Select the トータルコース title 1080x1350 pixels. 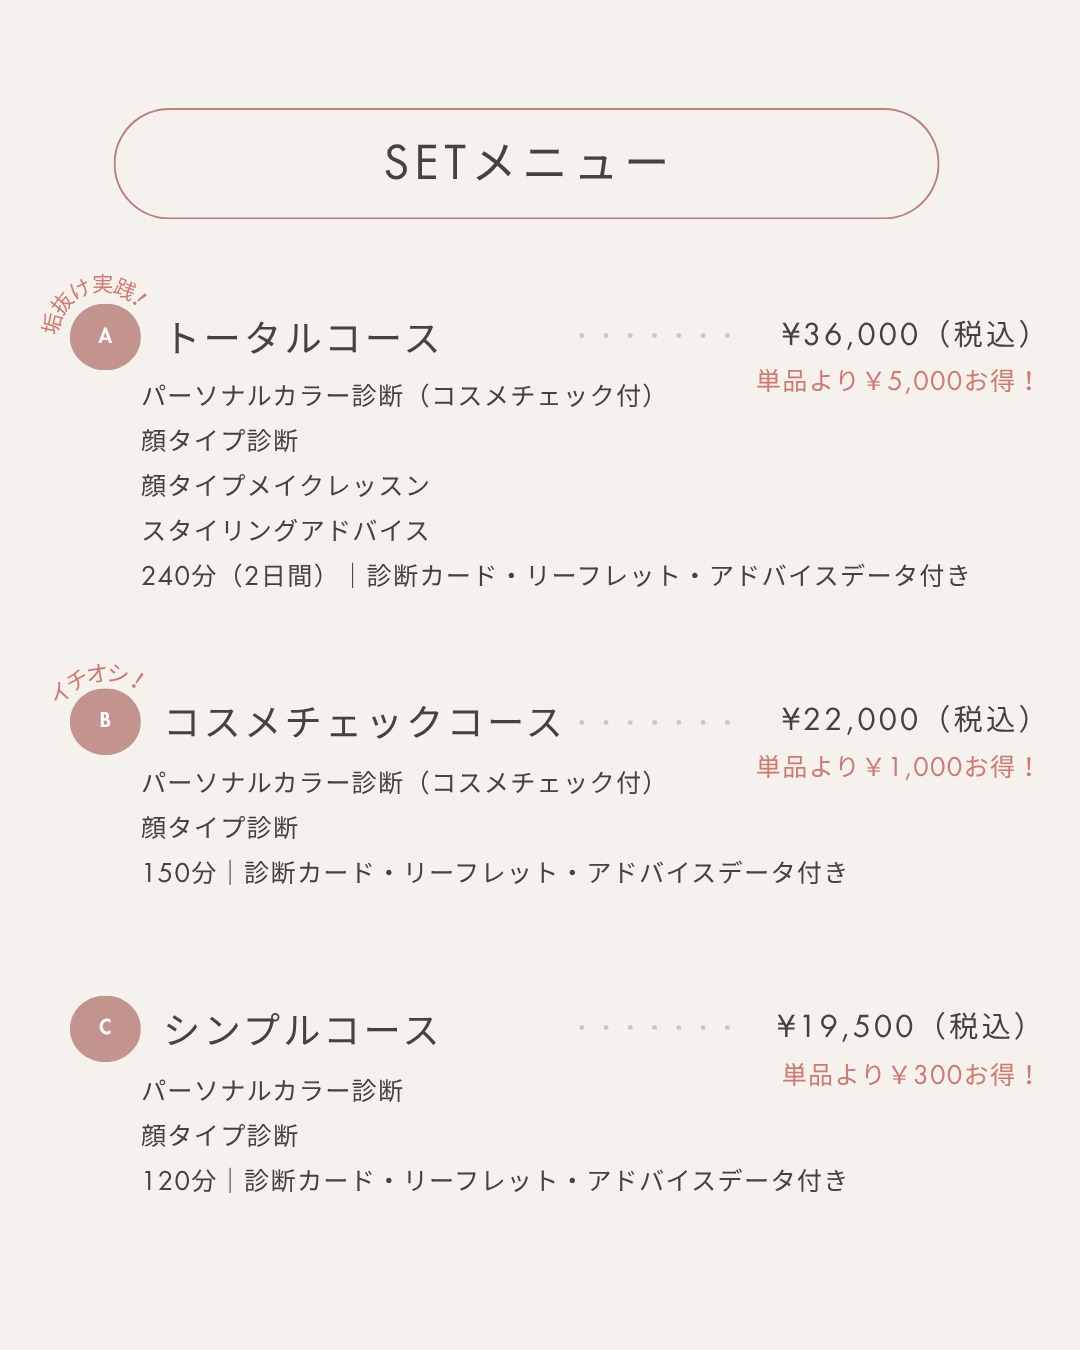coord(302,338)
